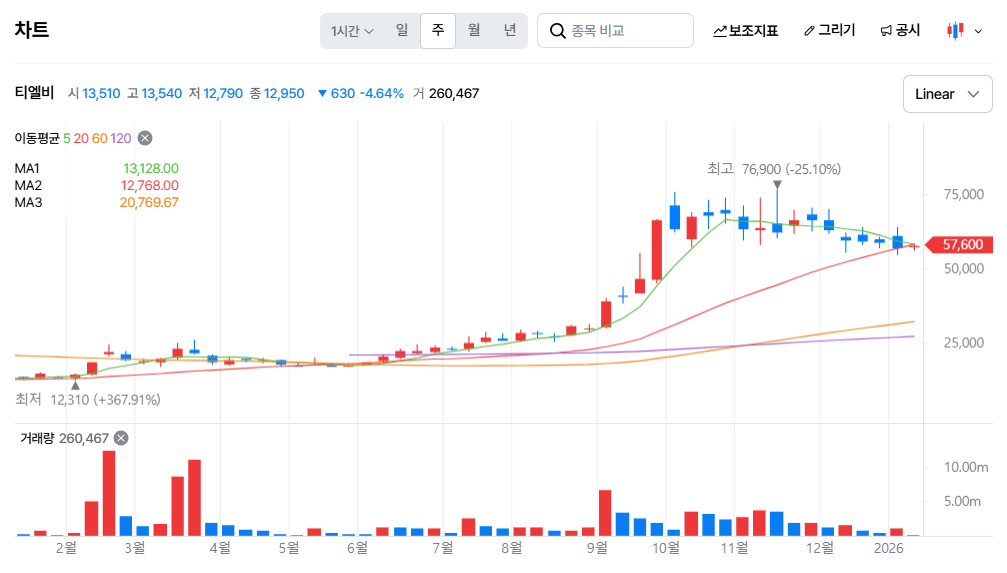Screen dimensions: 1007x573
Task: Click the MA3 value 20,769.67
Action: pyautogui.click(x=149, y=202)
